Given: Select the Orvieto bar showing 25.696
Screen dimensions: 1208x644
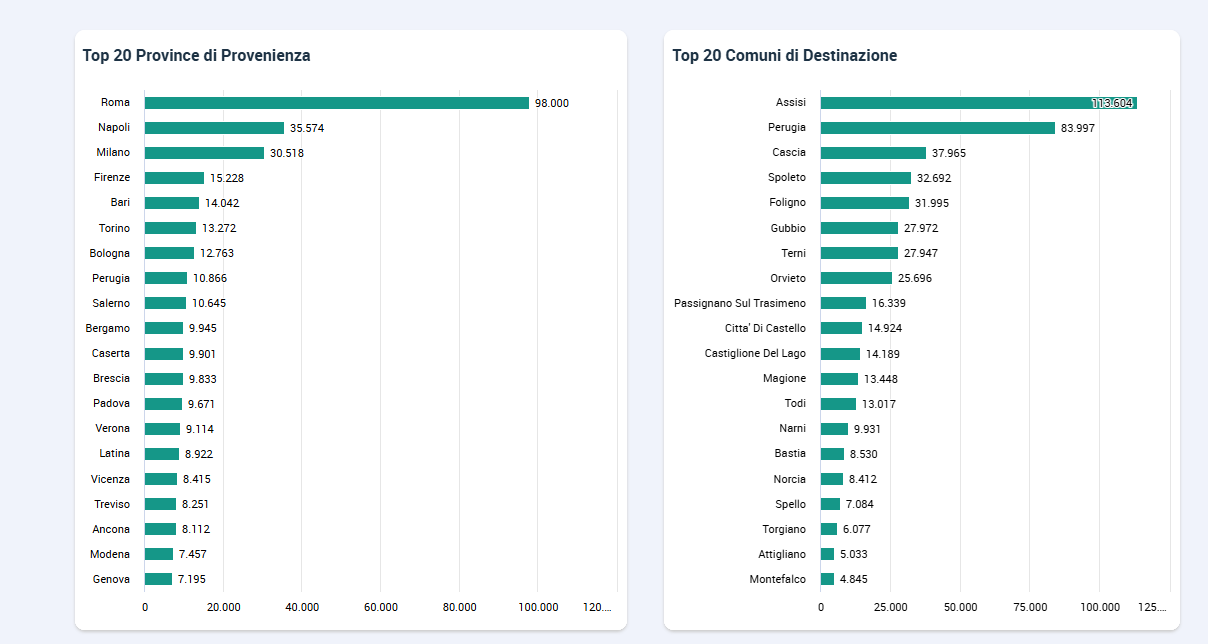Looking at the screenshot, I should click(x=856, y=278).
